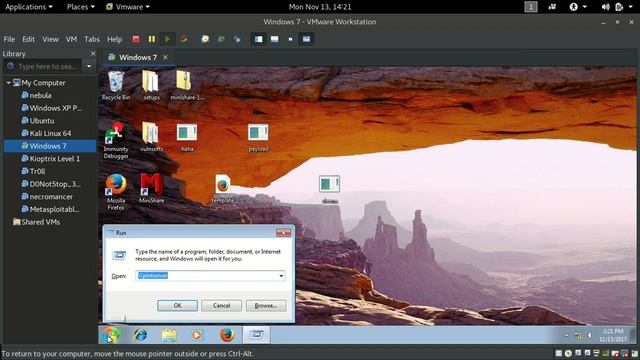640x360 pixels.
Task: Open Windows Media Player from taskbar
Action: (197, 335)
